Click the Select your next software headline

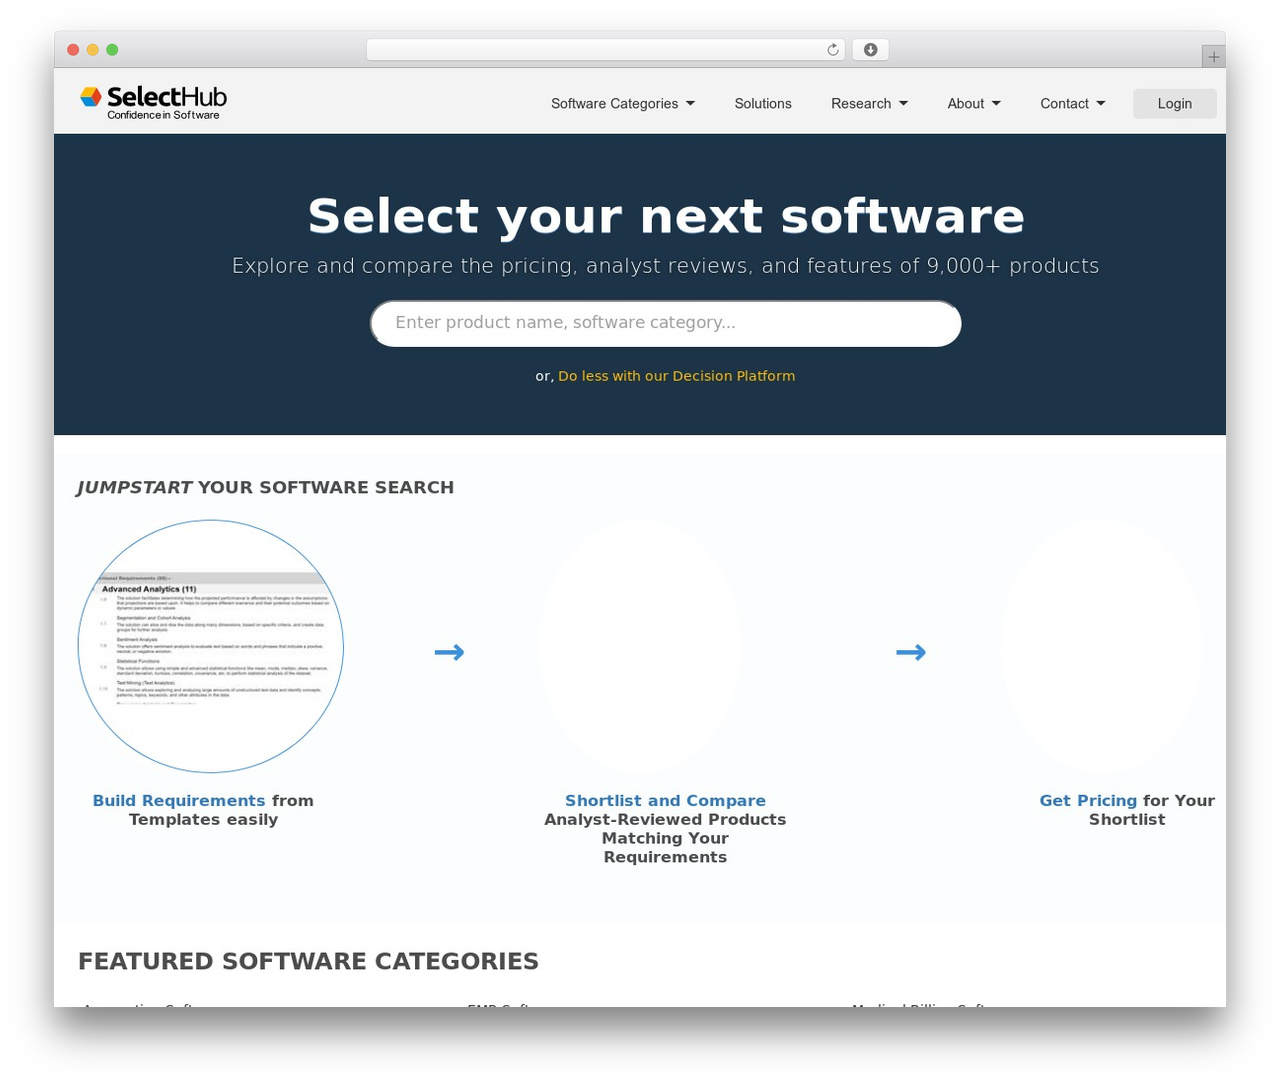tap(666, 216)
